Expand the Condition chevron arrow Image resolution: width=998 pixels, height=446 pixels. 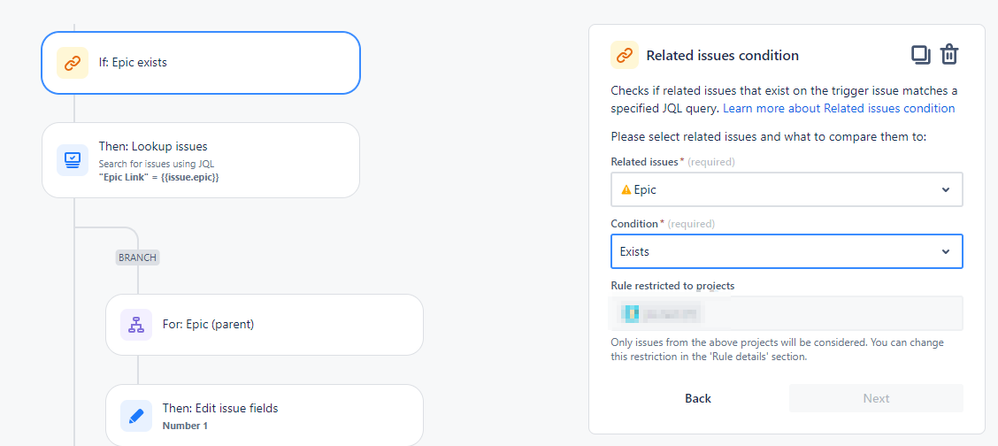tap(946, 252)
